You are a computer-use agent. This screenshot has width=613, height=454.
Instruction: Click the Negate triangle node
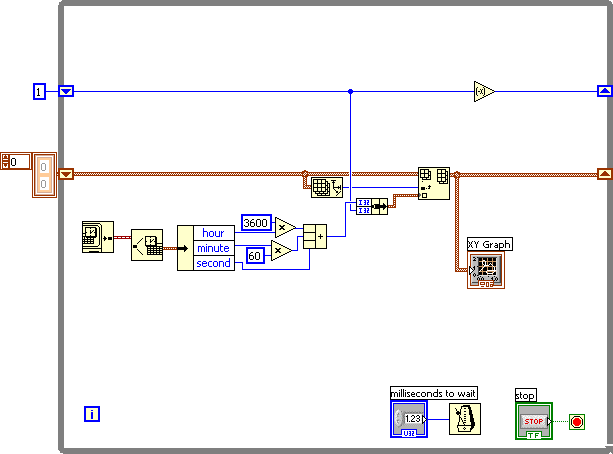click(484, 92)
